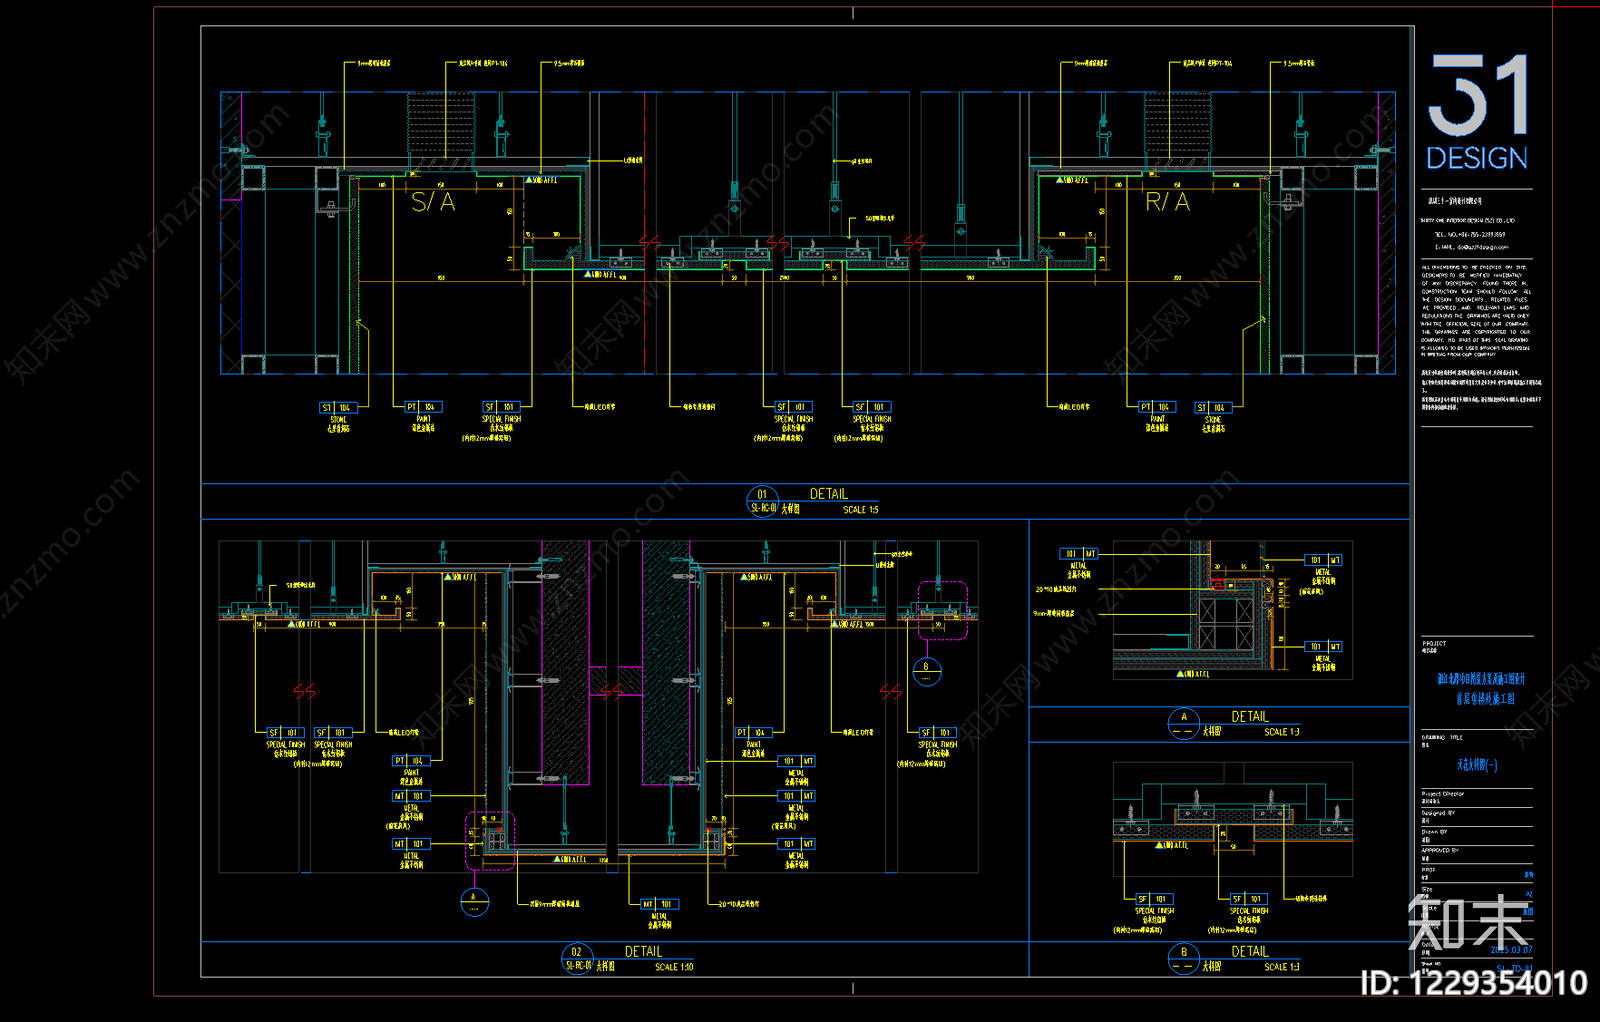Select the magenta dashed box above callout B

pos(942,610)
